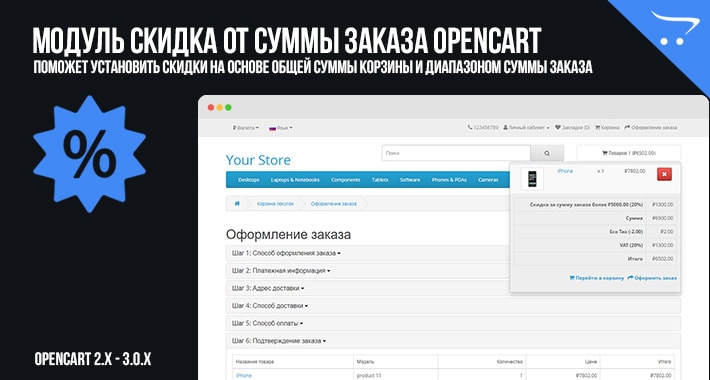
Task: Expand Шаг 2: Платежная информация
Action: pos(281,270)
